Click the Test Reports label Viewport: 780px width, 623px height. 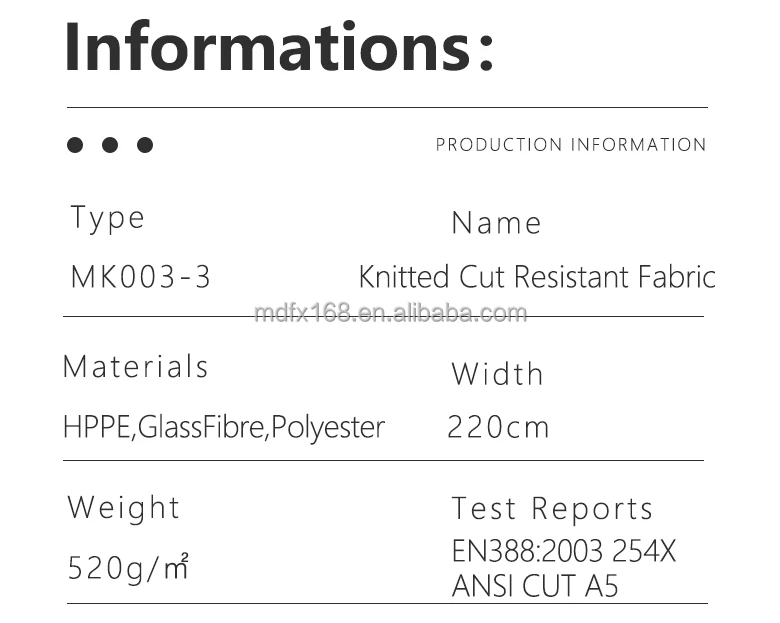552,509
